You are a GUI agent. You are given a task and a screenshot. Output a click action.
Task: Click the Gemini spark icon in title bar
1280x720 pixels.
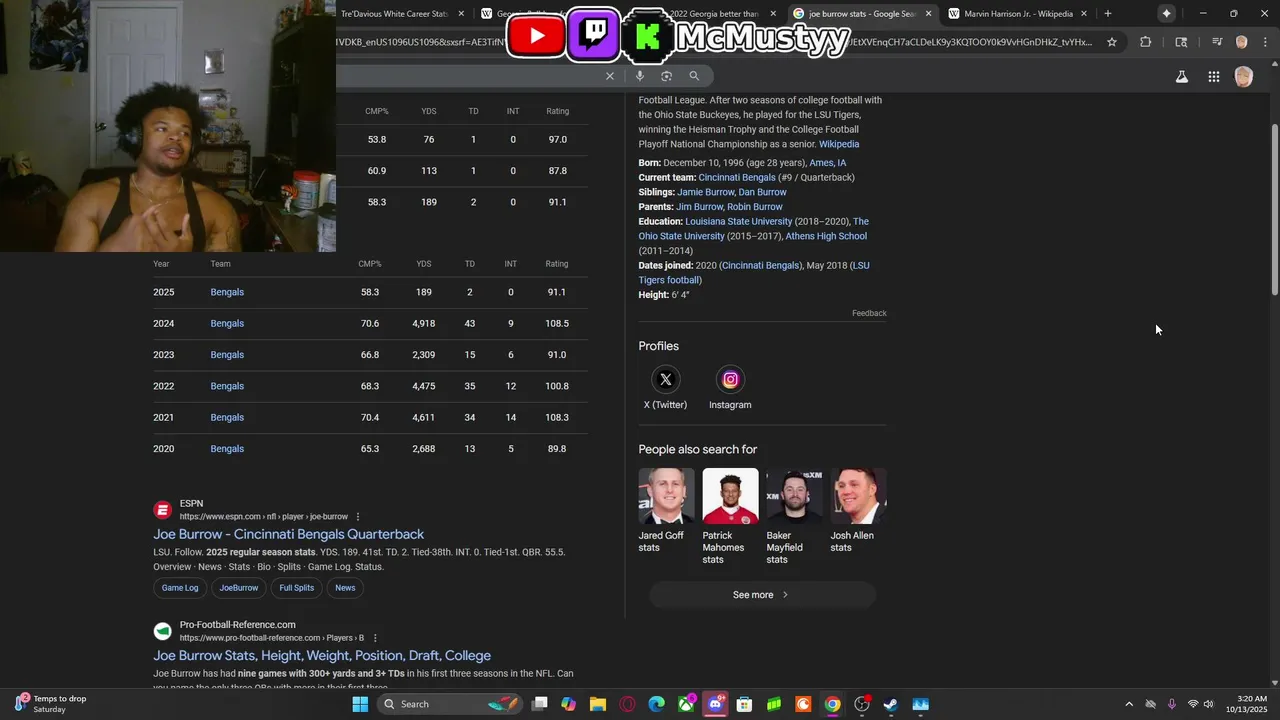pyautogui.click(x=1166, y=14)
